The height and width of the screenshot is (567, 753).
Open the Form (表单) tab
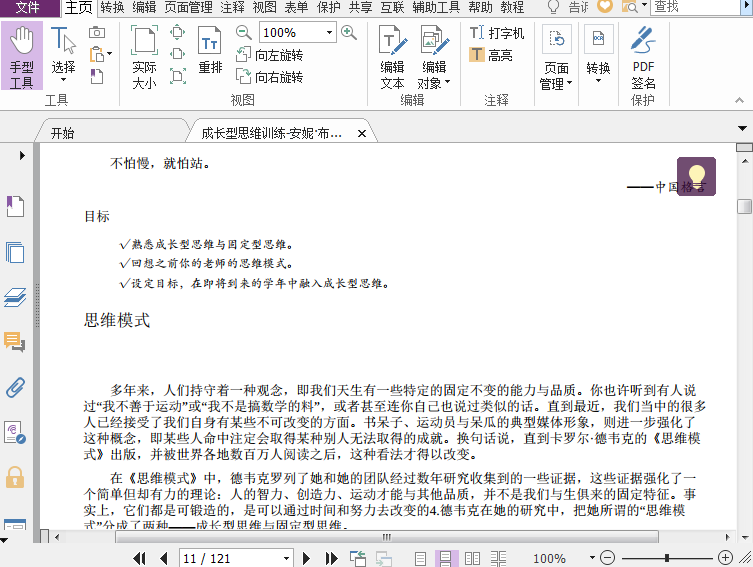point(296,7)
